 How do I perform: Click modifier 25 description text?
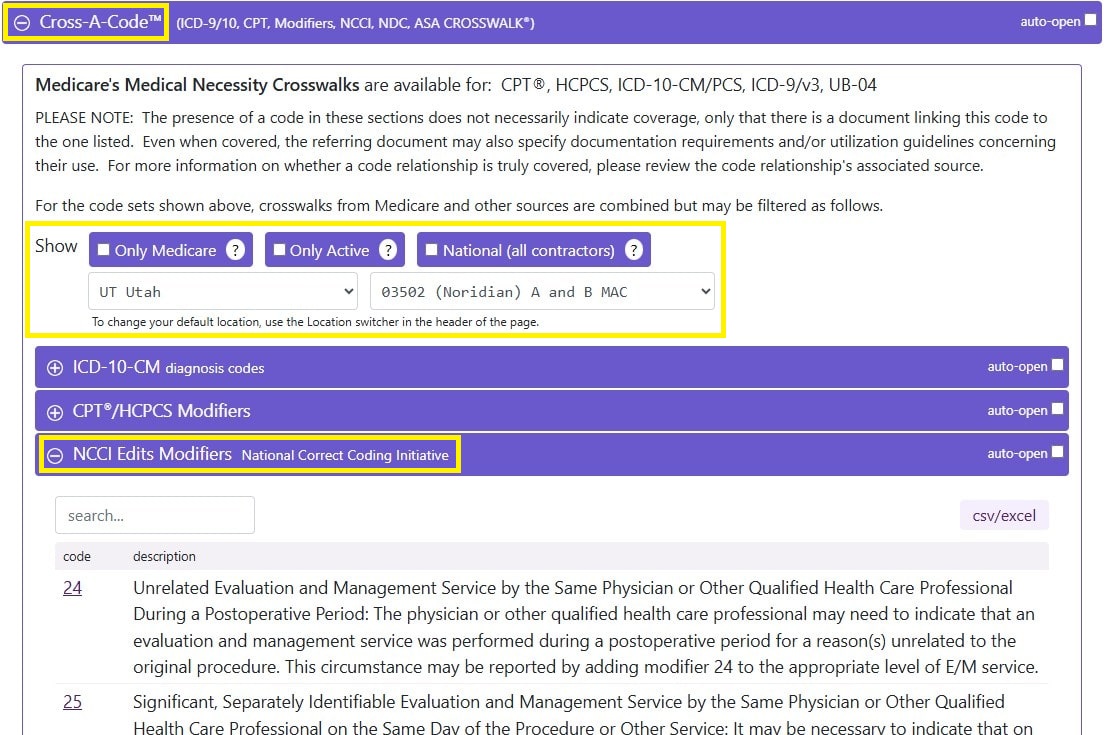pos(583,714)
